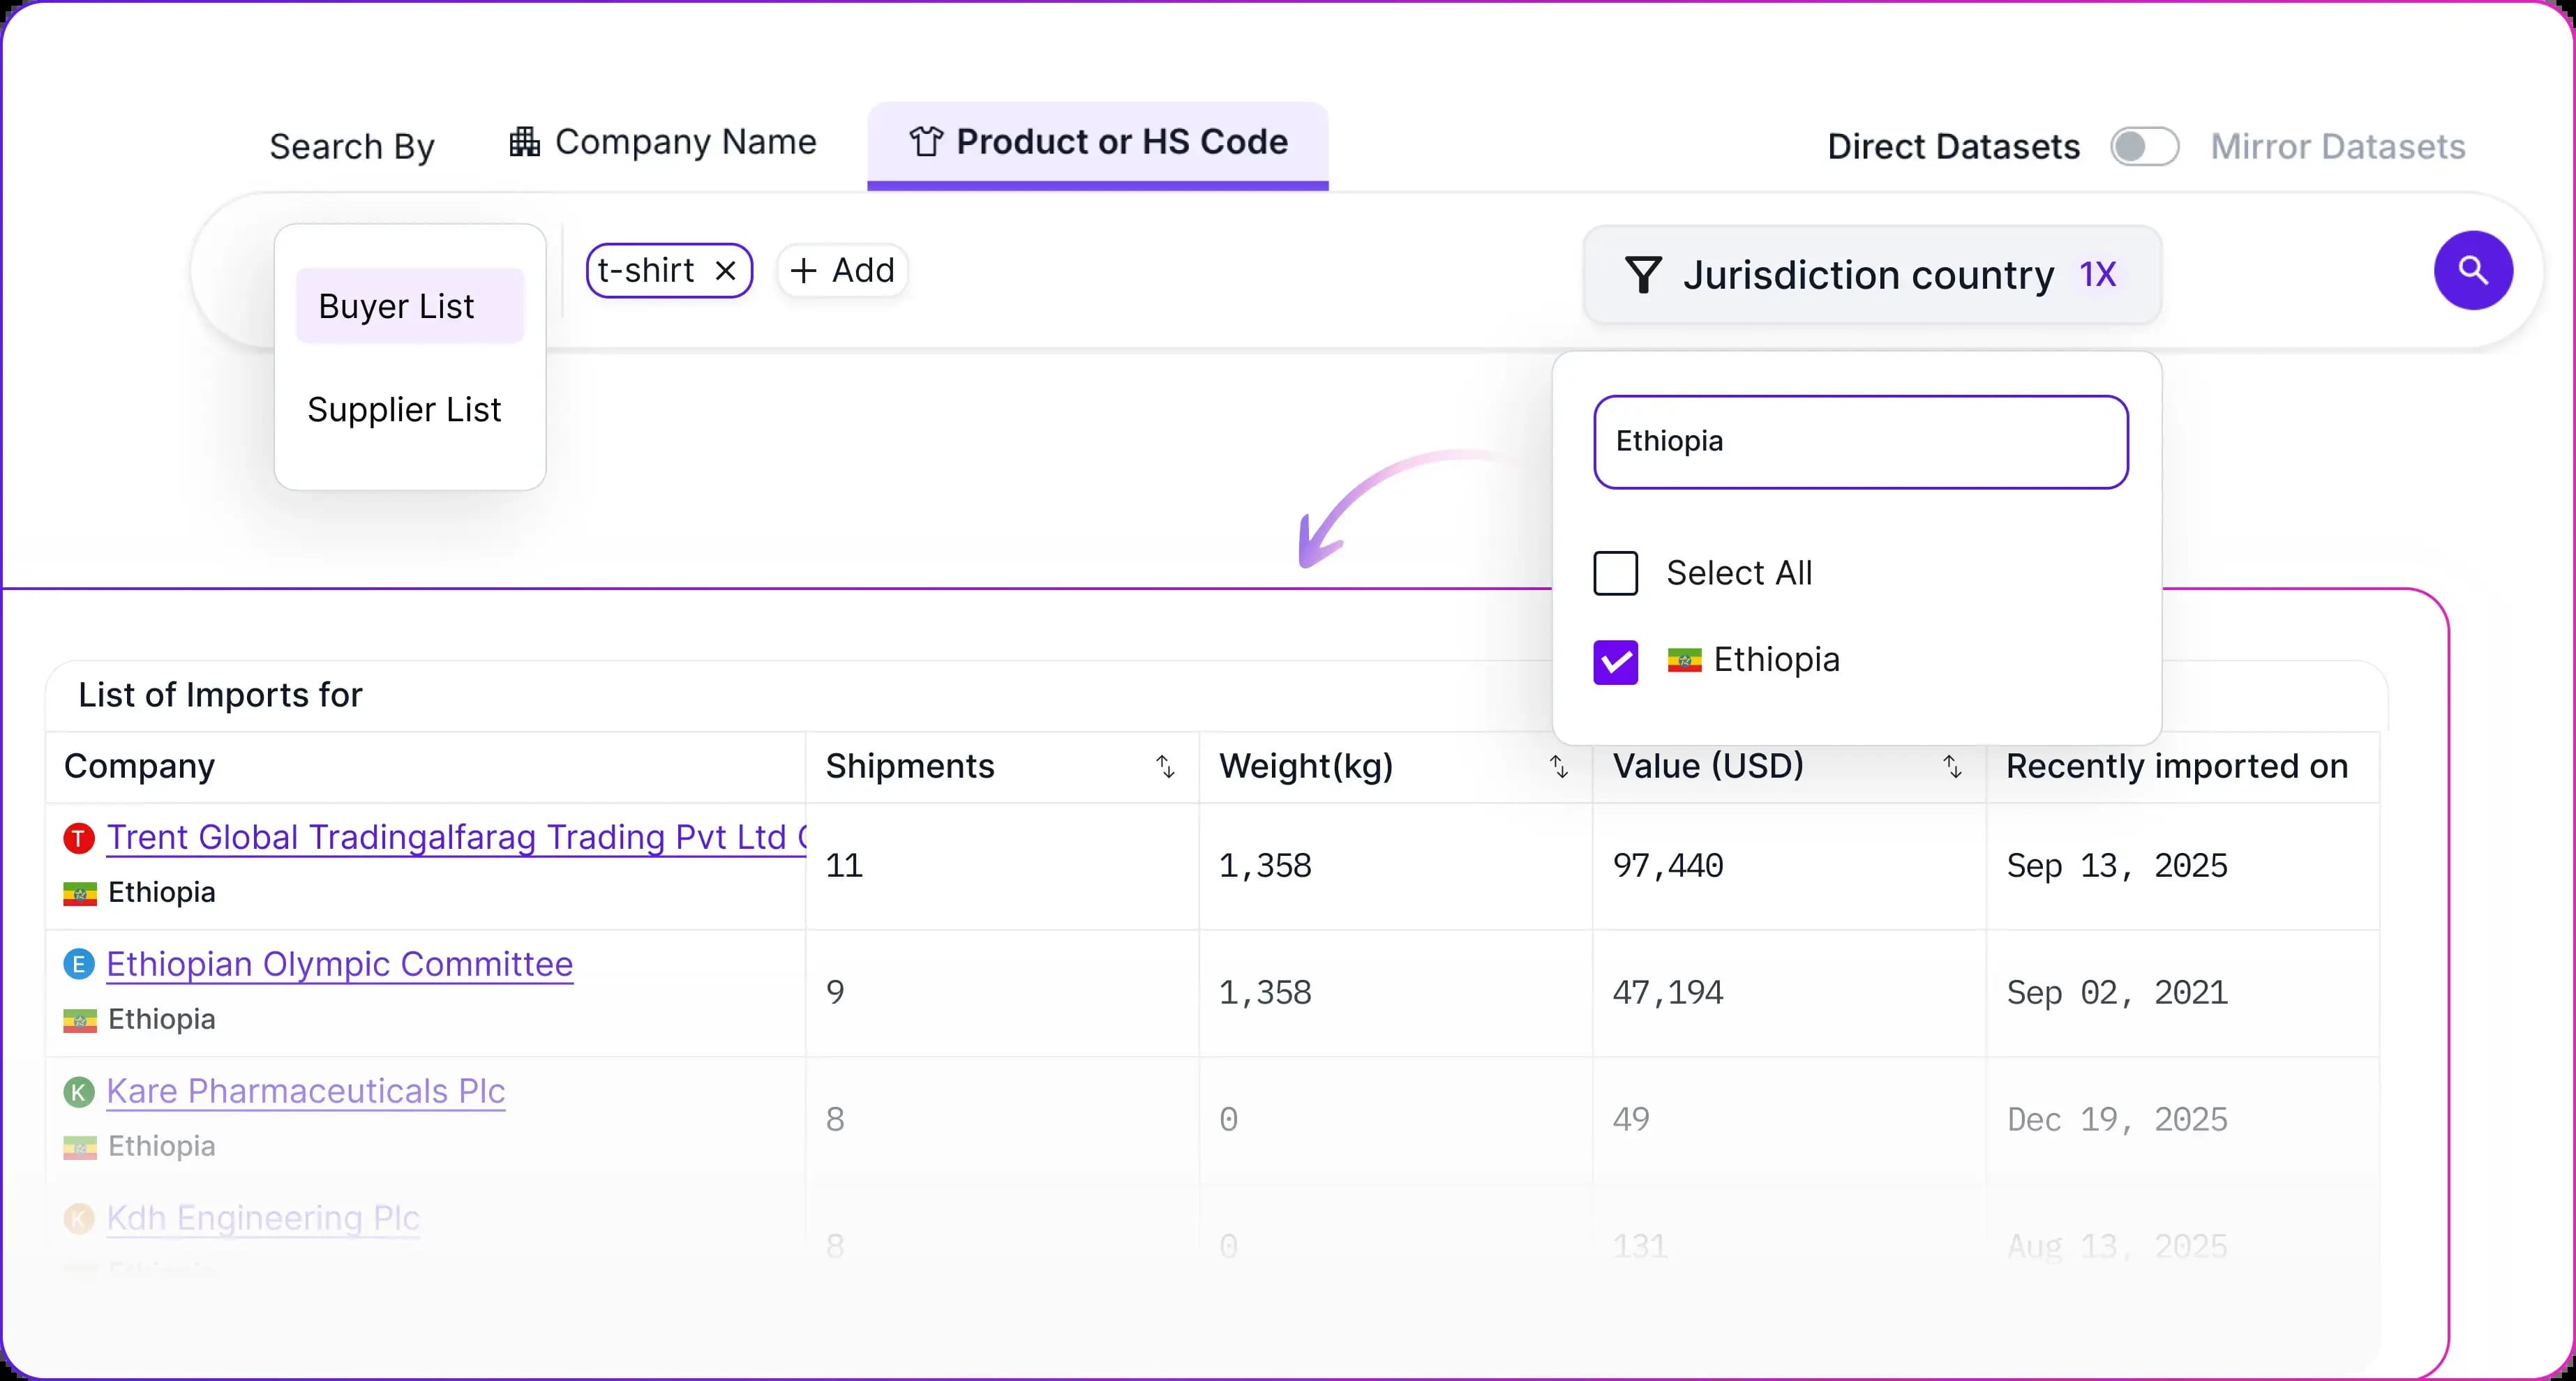Sort by Value (USD) column arrows
This screenshot has width=2576, height=1381.
click(x=1951, y=767)
